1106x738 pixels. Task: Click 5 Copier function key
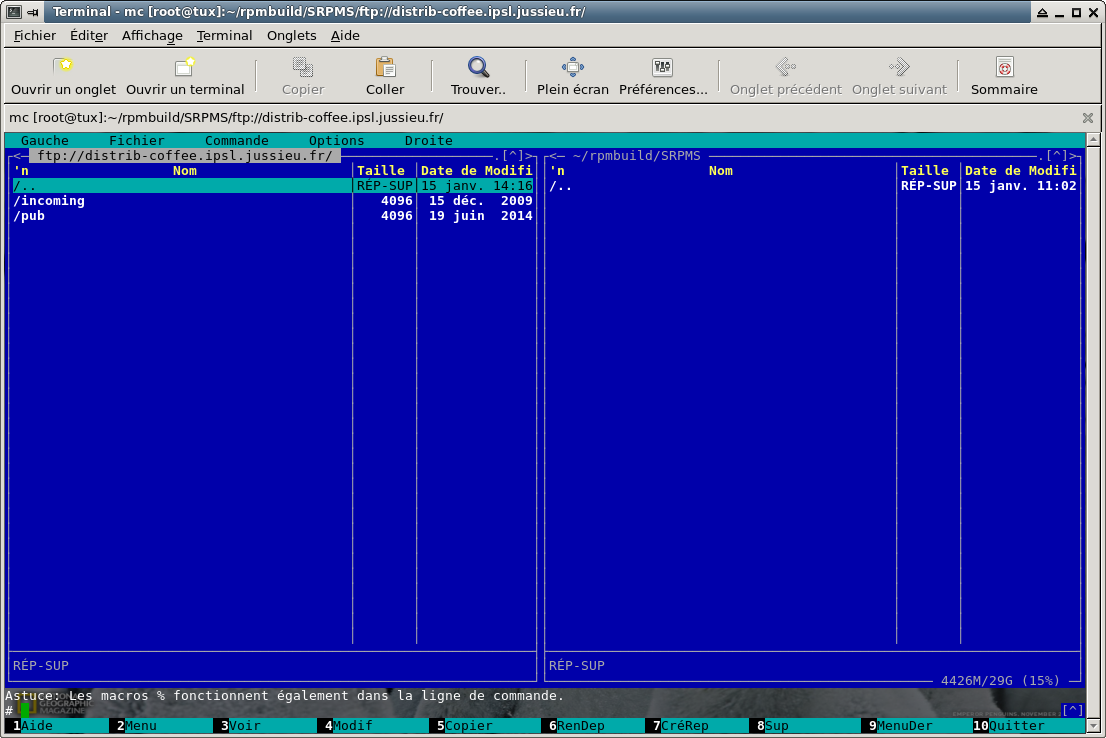point(468,725)
